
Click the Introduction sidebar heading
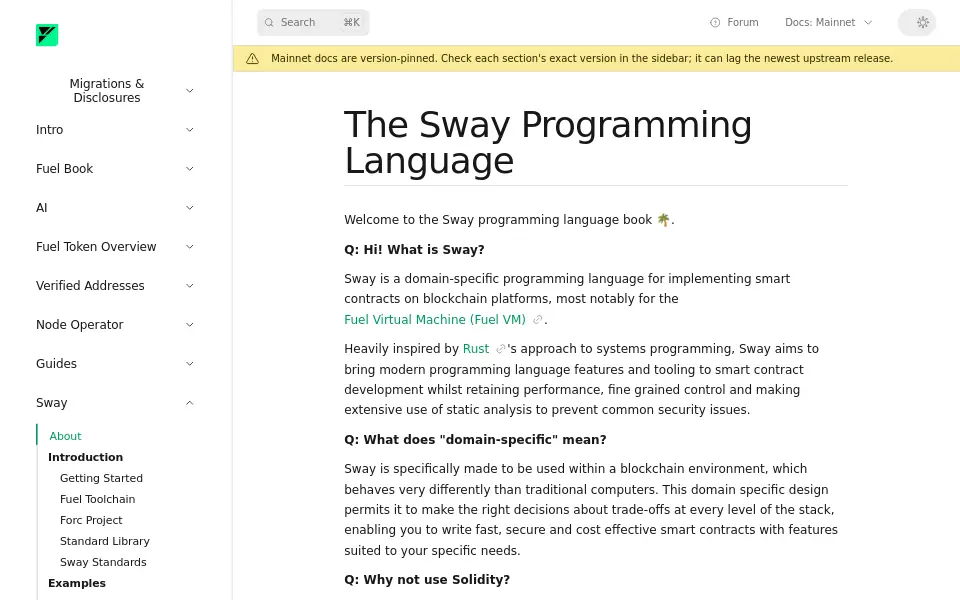pos(85,457)
